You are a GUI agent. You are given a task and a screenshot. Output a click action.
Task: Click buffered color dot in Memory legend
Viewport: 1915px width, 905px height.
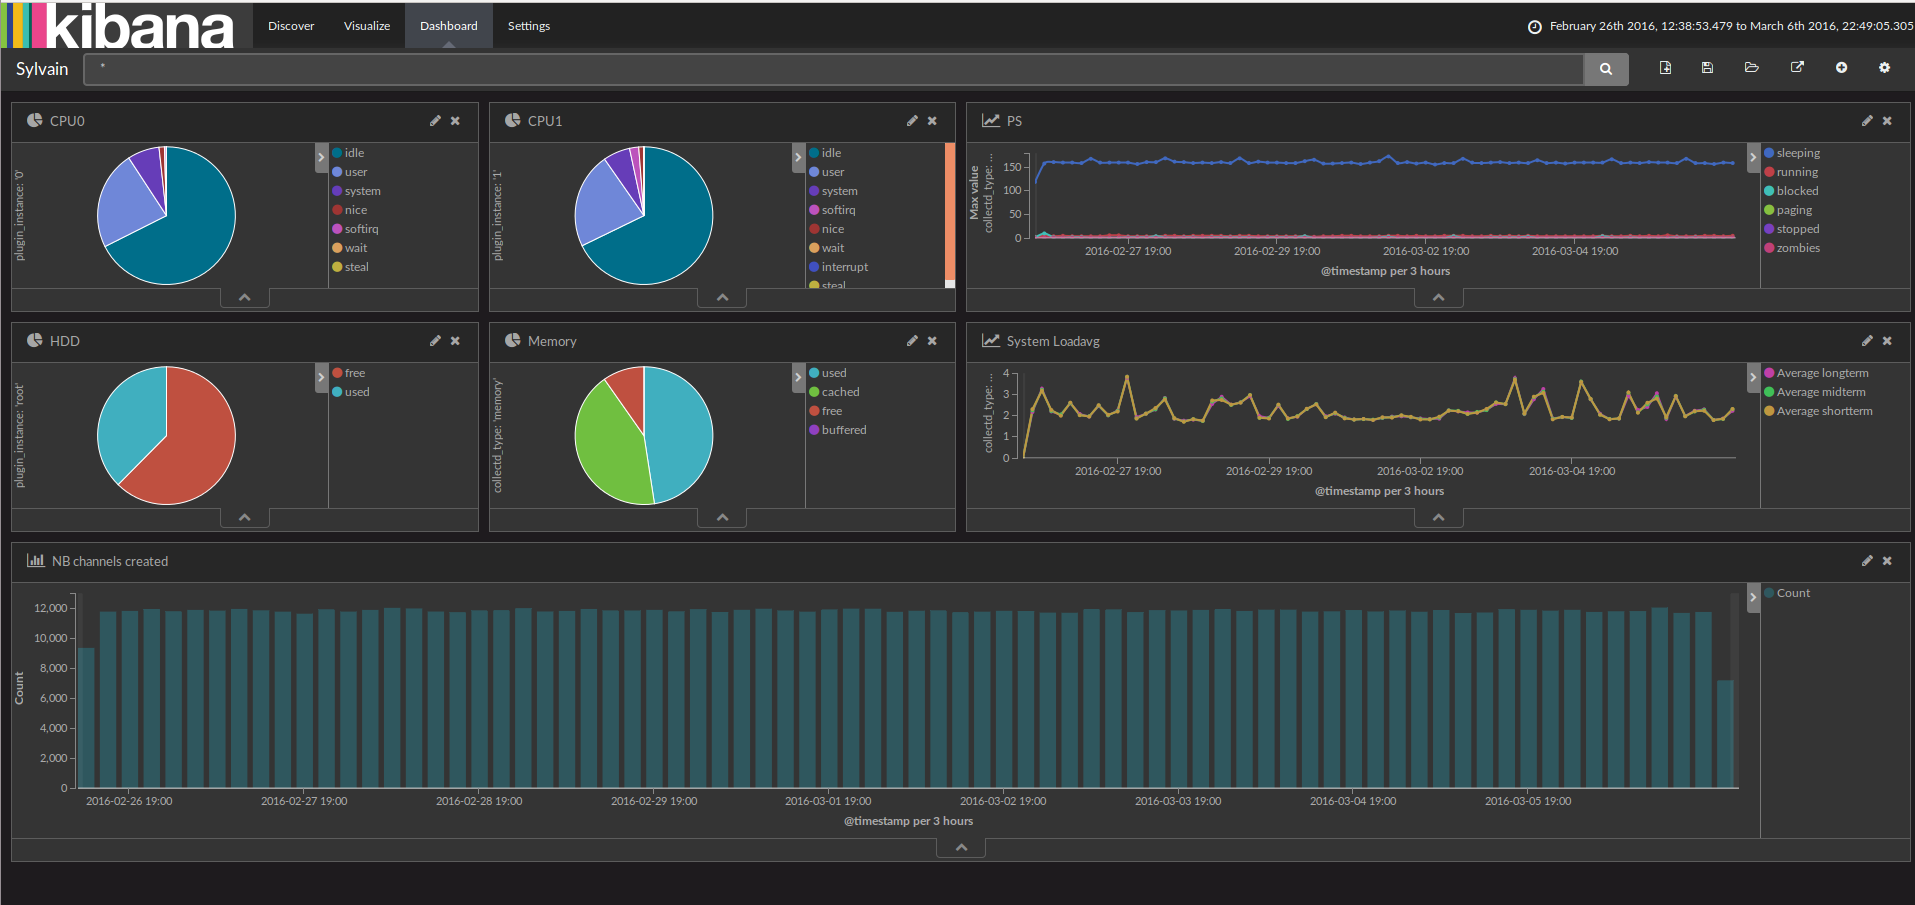click(814, 430)
